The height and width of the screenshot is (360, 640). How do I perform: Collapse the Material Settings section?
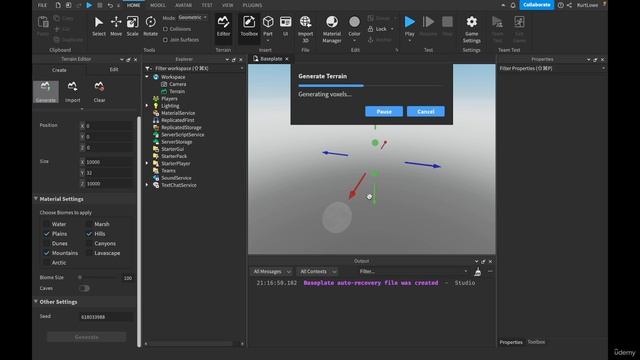click(x=36, y=199)
